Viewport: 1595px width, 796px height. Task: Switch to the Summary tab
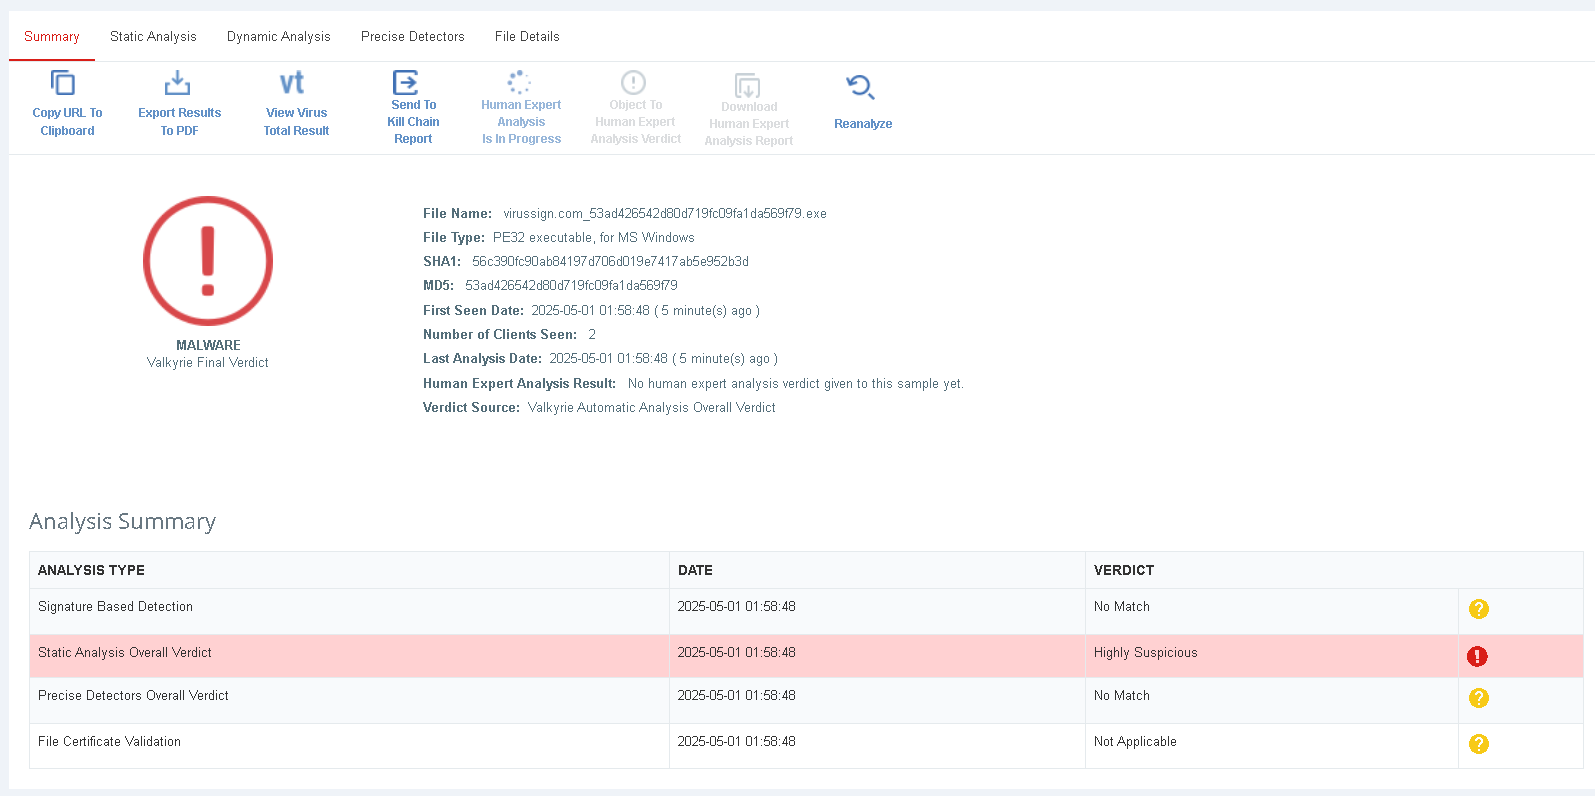52,37
